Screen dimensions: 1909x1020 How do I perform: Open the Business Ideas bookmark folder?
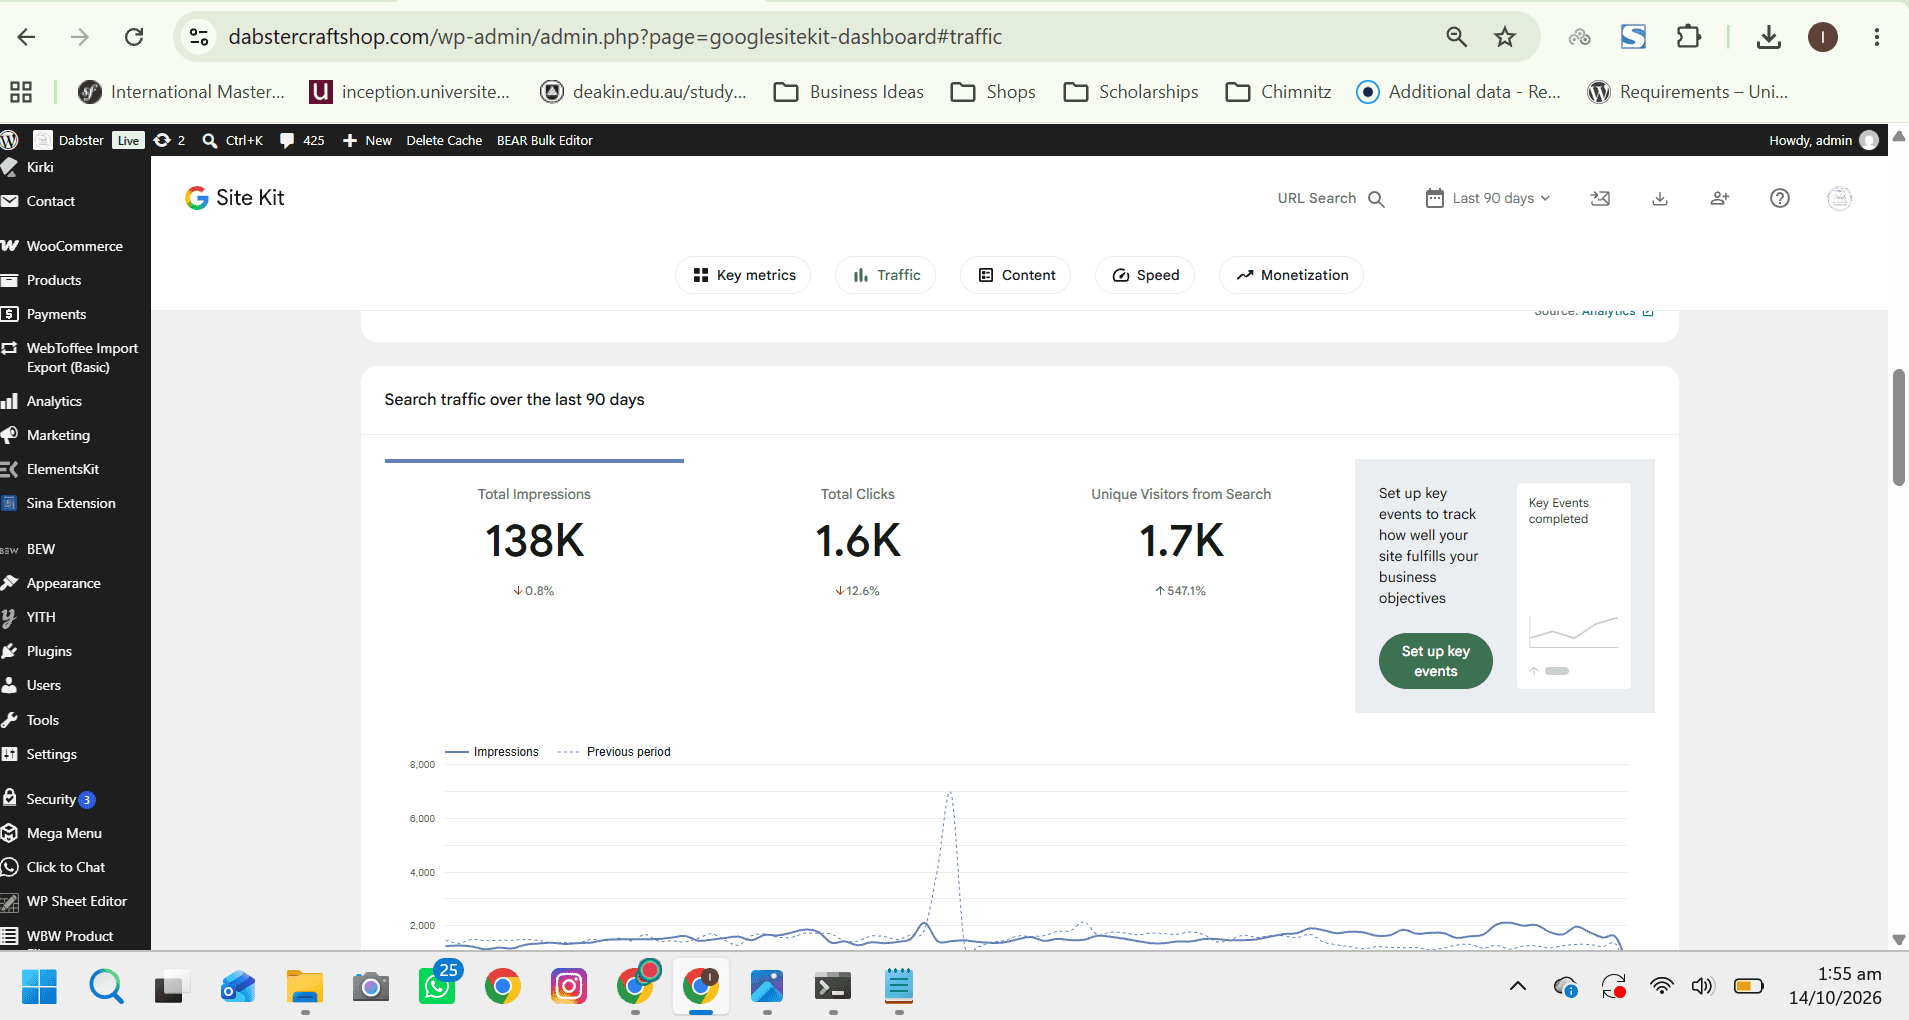point(849,92)
